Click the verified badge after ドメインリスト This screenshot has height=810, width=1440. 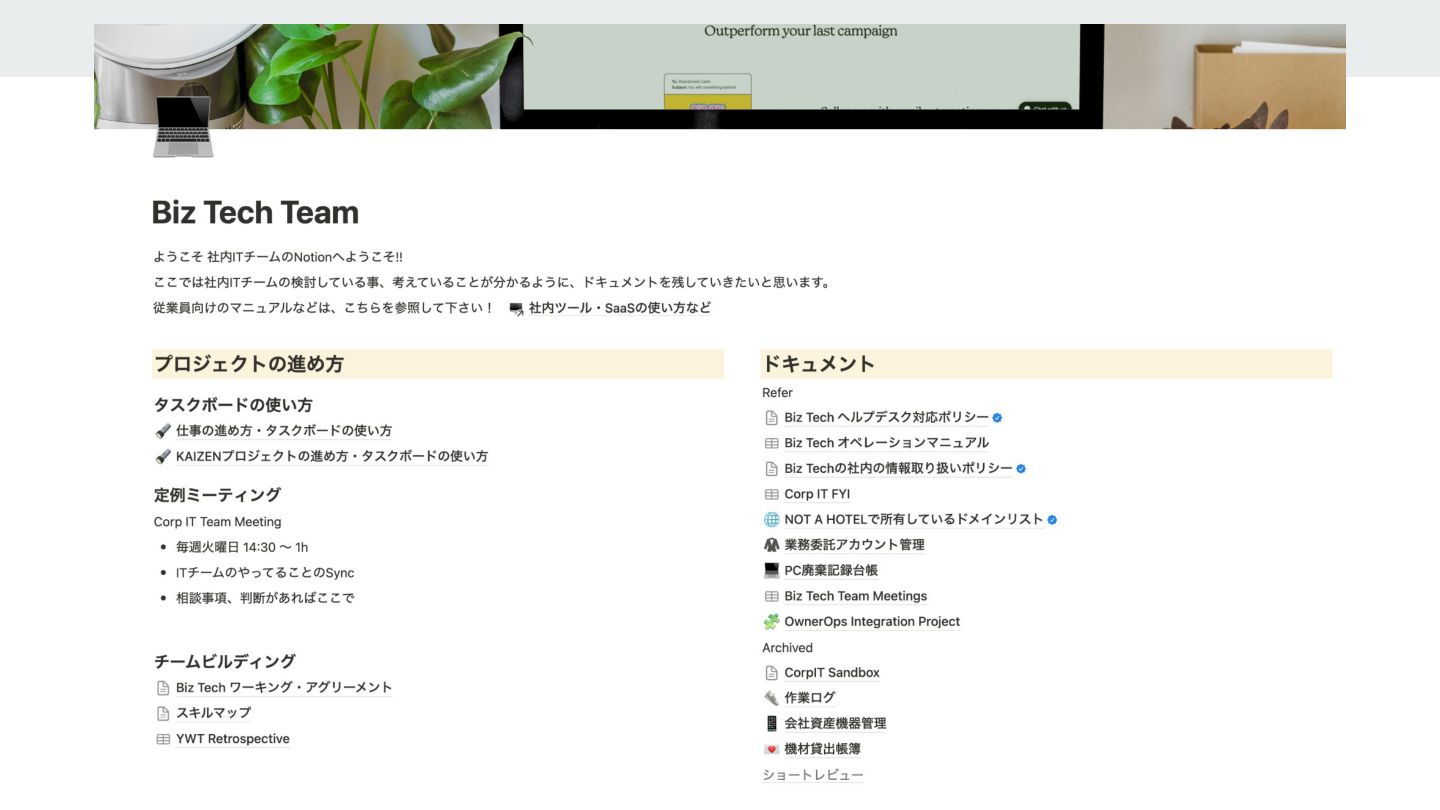1052,520
